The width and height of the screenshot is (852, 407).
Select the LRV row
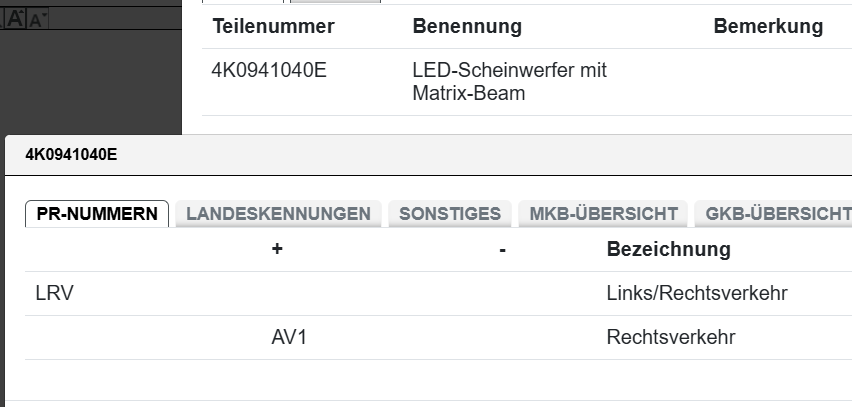55,294
